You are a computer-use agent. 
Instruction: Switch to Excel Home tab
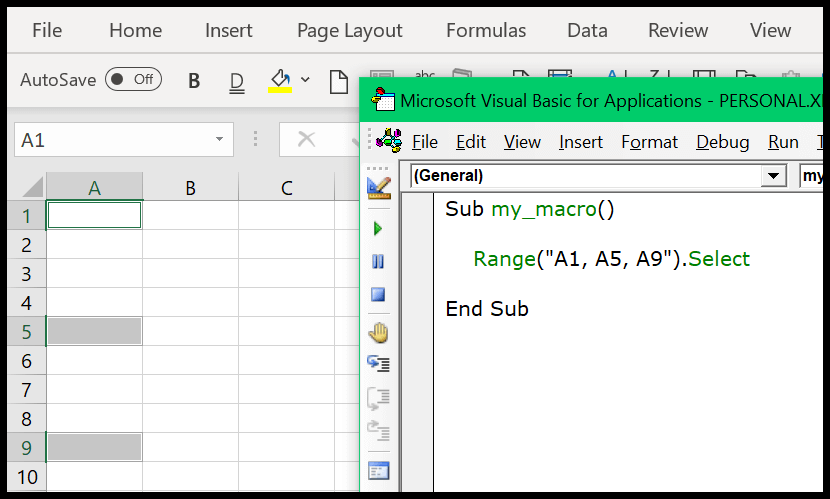tap(136, 30)
